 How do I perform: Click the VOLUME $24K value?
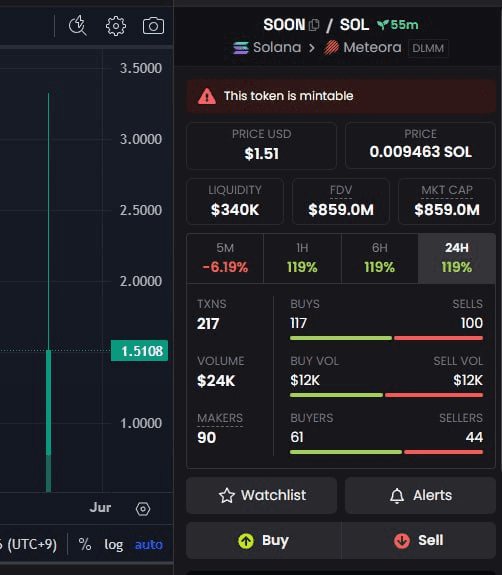coord(216,381)
